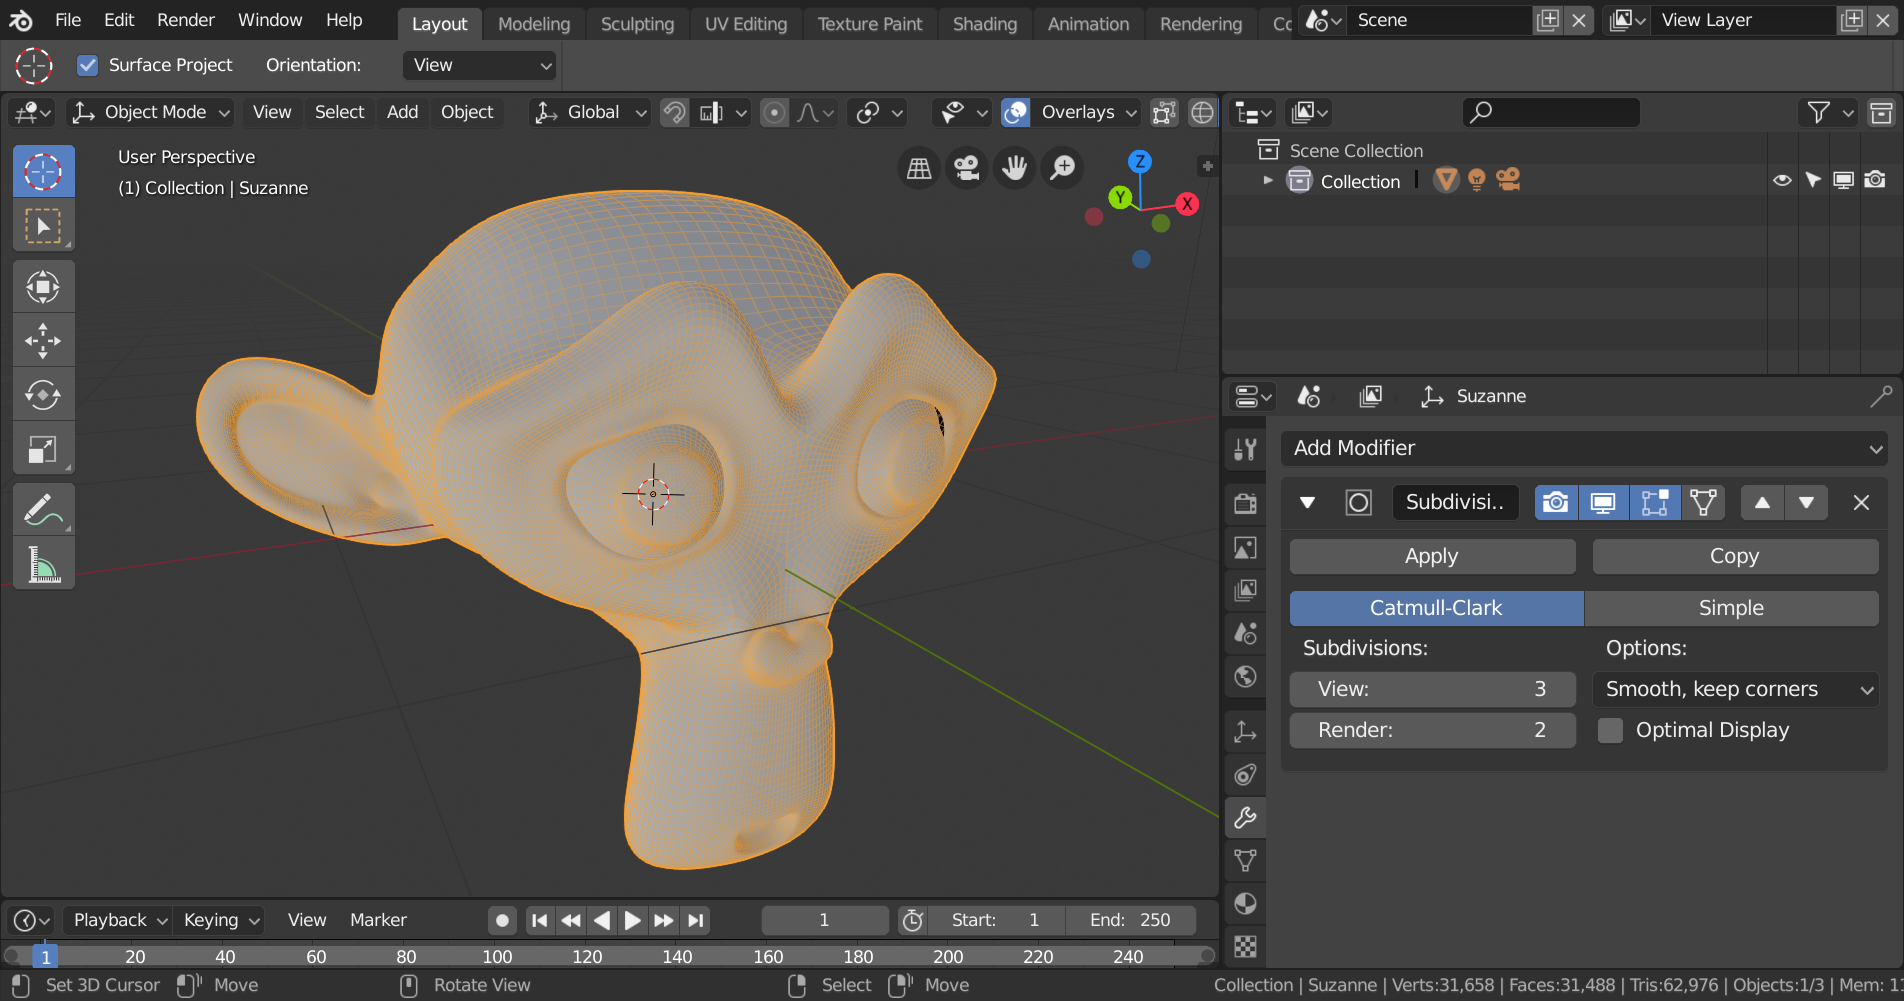This screenshot has height=1001, width=1904.
Task: Toggle Collection selectability arrow icon
Action: pos(1813,180)
